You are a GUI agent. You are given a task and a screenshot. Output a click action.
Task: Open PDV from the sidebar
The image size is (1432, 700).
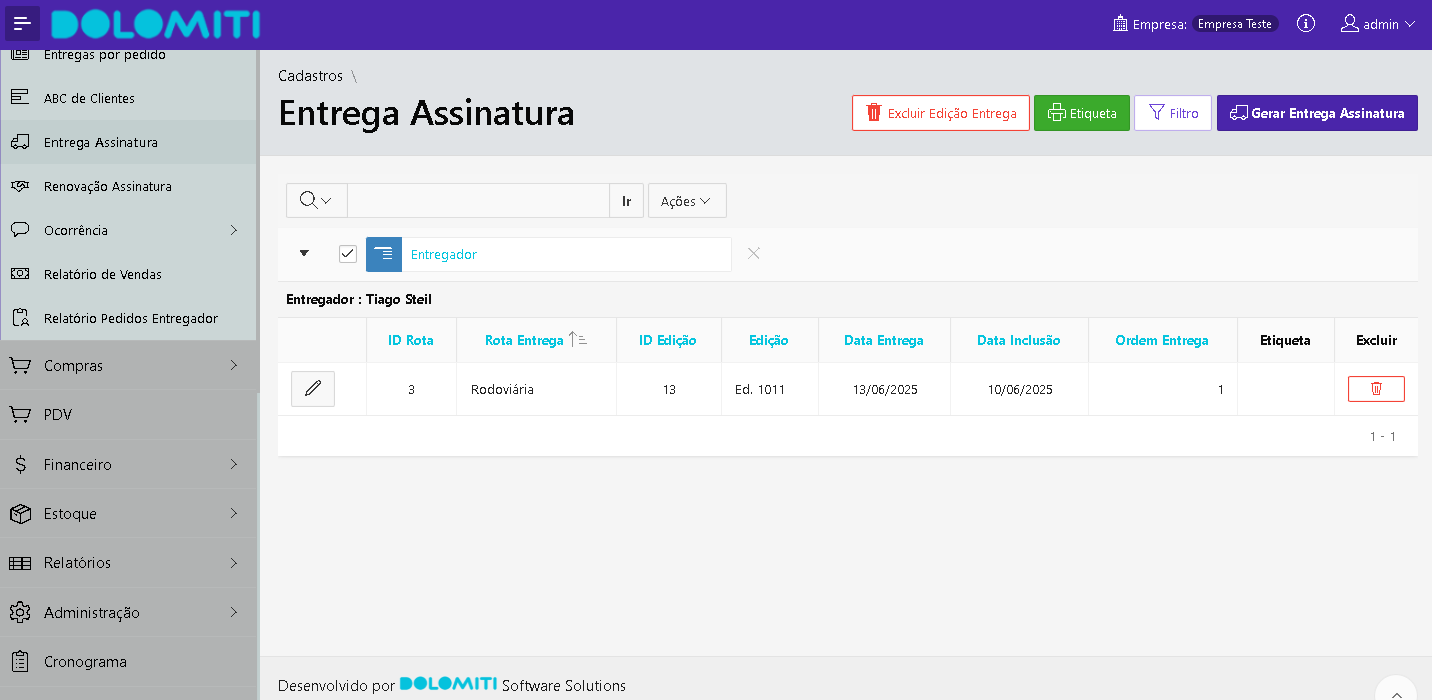coord(58,414)
